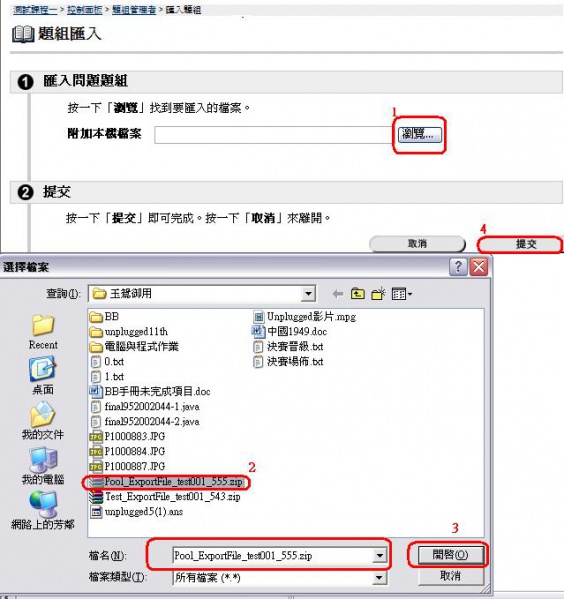This screenshot has height=599, width=564.
Task: Go up one folder level
Action: pos(358,294)
